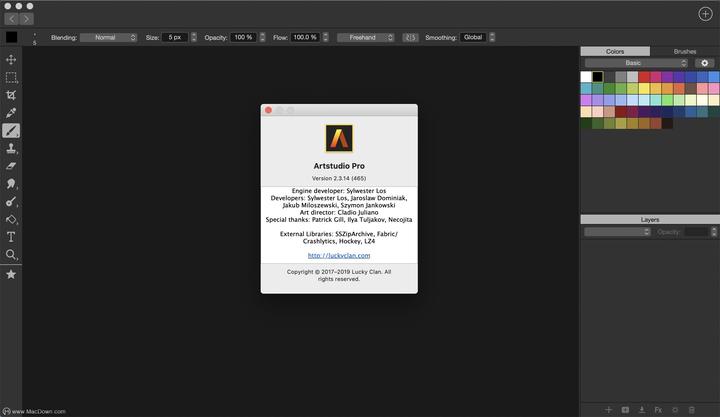Click the version text 2.3.14 (465)
The height and width of the screenshot is (417, 720).
339,178
